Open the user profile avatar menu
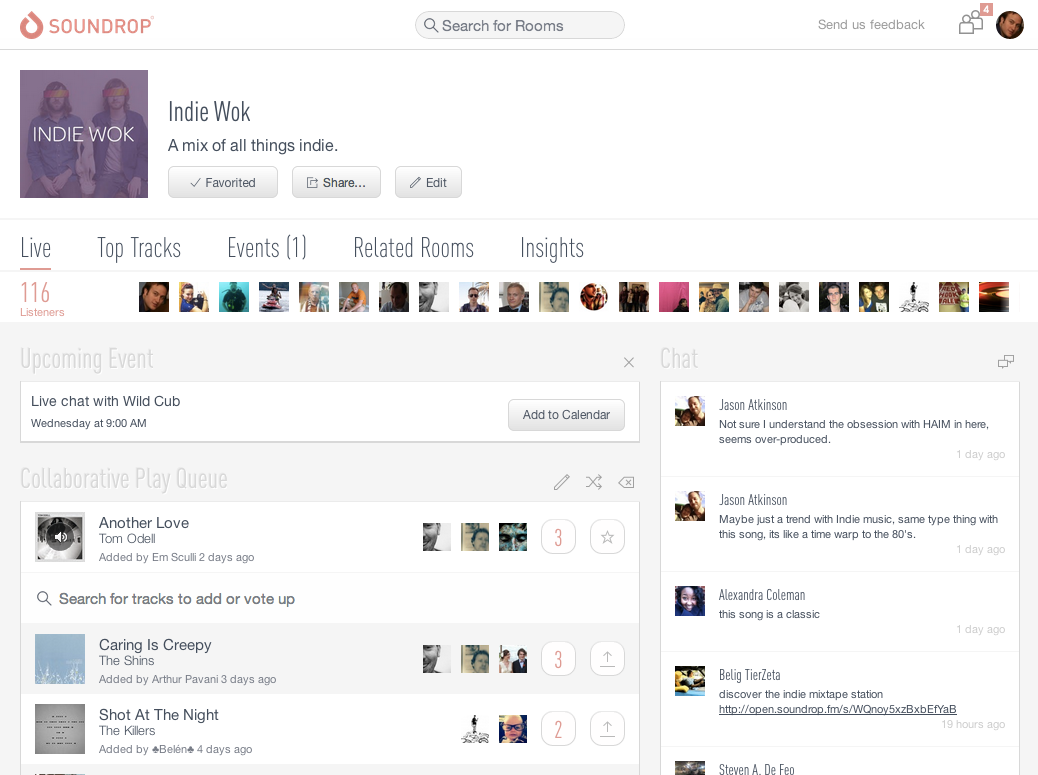Viewport: 1038px width, 775px height. point(1010,25)
